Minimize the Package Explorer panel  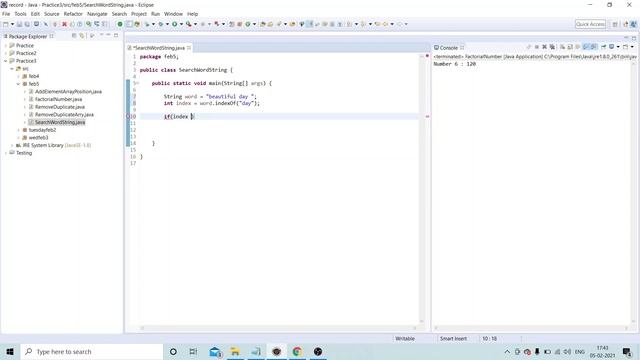click(x=109, y=36)
